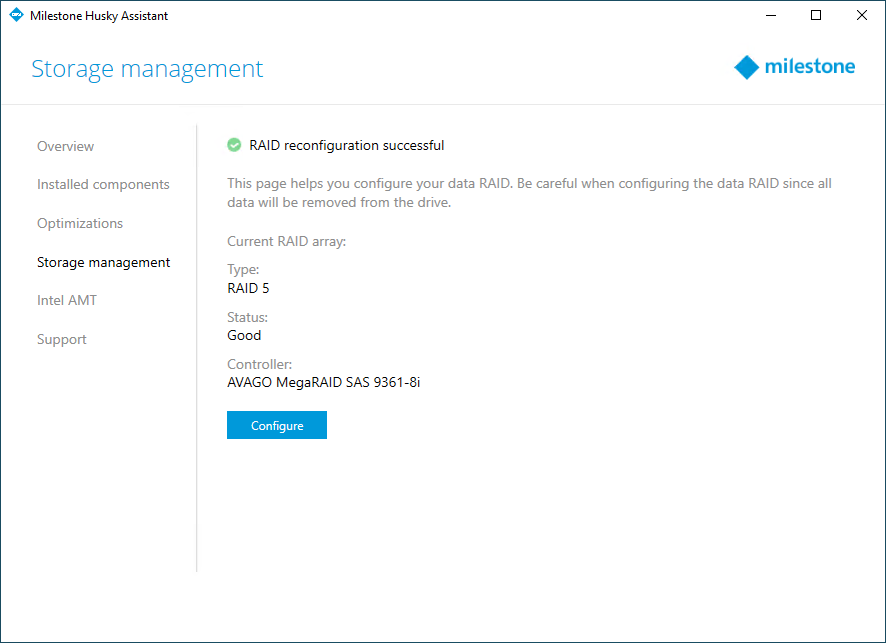
Task: Select Storage management in sidebar
Action: (103, 262)
